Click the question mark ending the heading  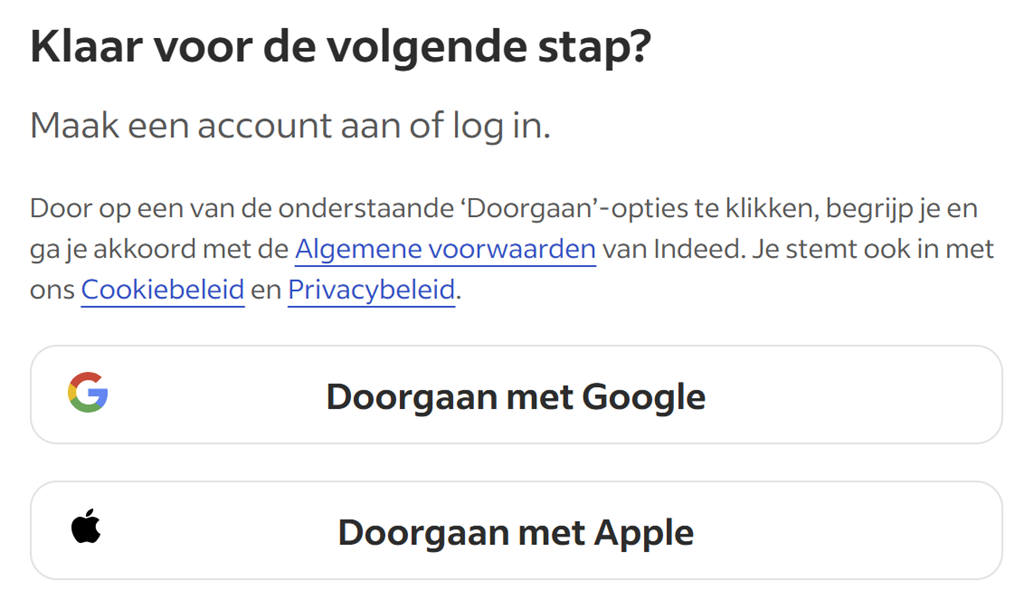coord(637,47)
